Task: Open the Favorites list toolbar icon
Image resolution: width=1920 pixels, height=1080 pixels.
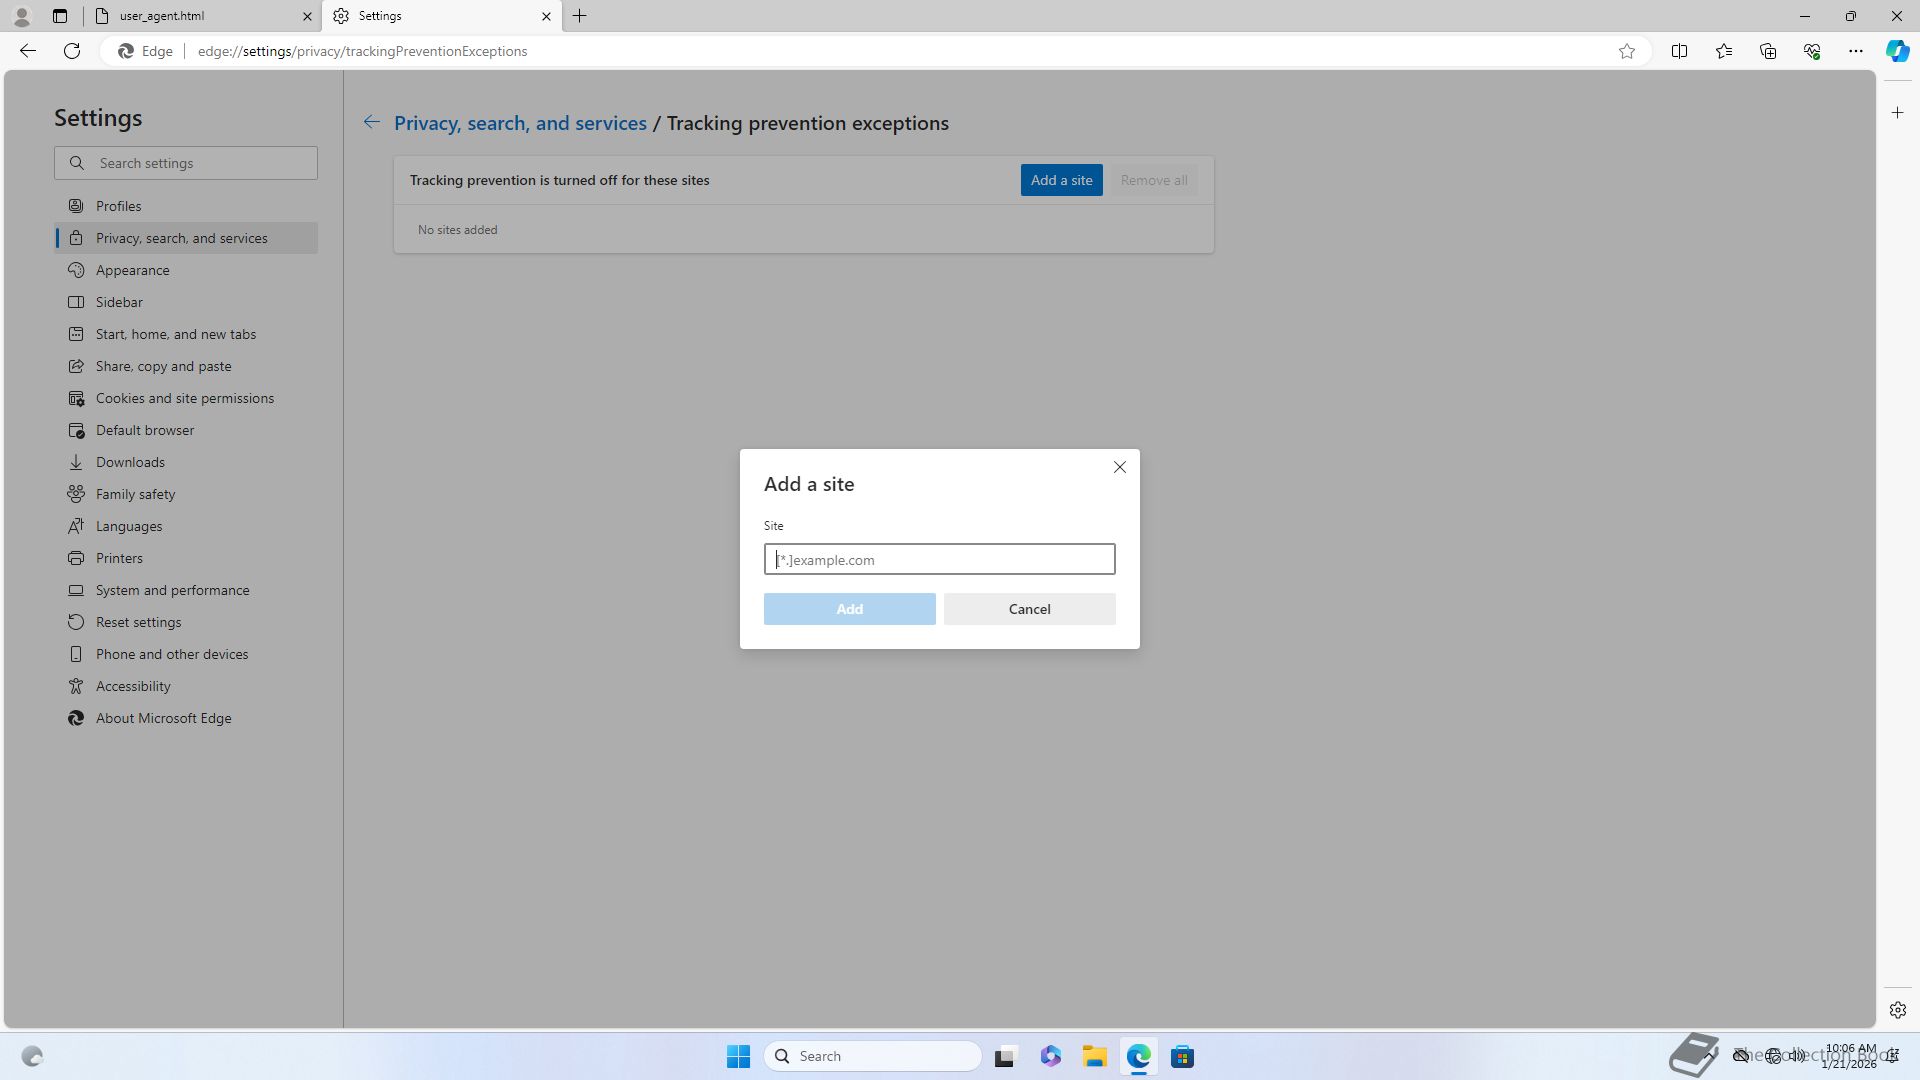Action: [1723, 51]
